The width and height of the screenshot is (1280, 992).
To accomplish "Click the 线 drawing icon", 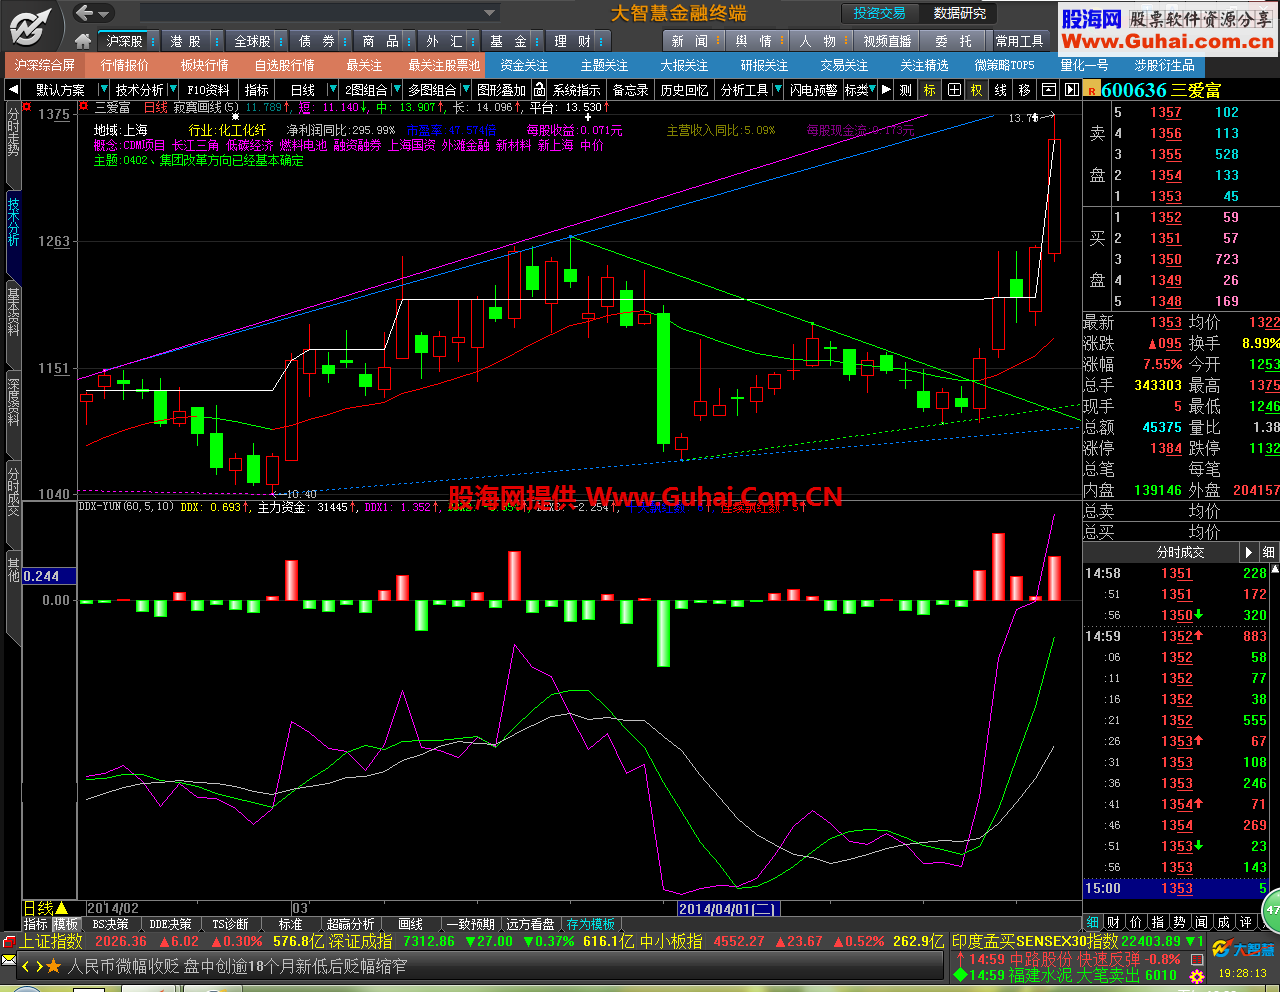I will pyautogui.click(x=1001, y=90).
